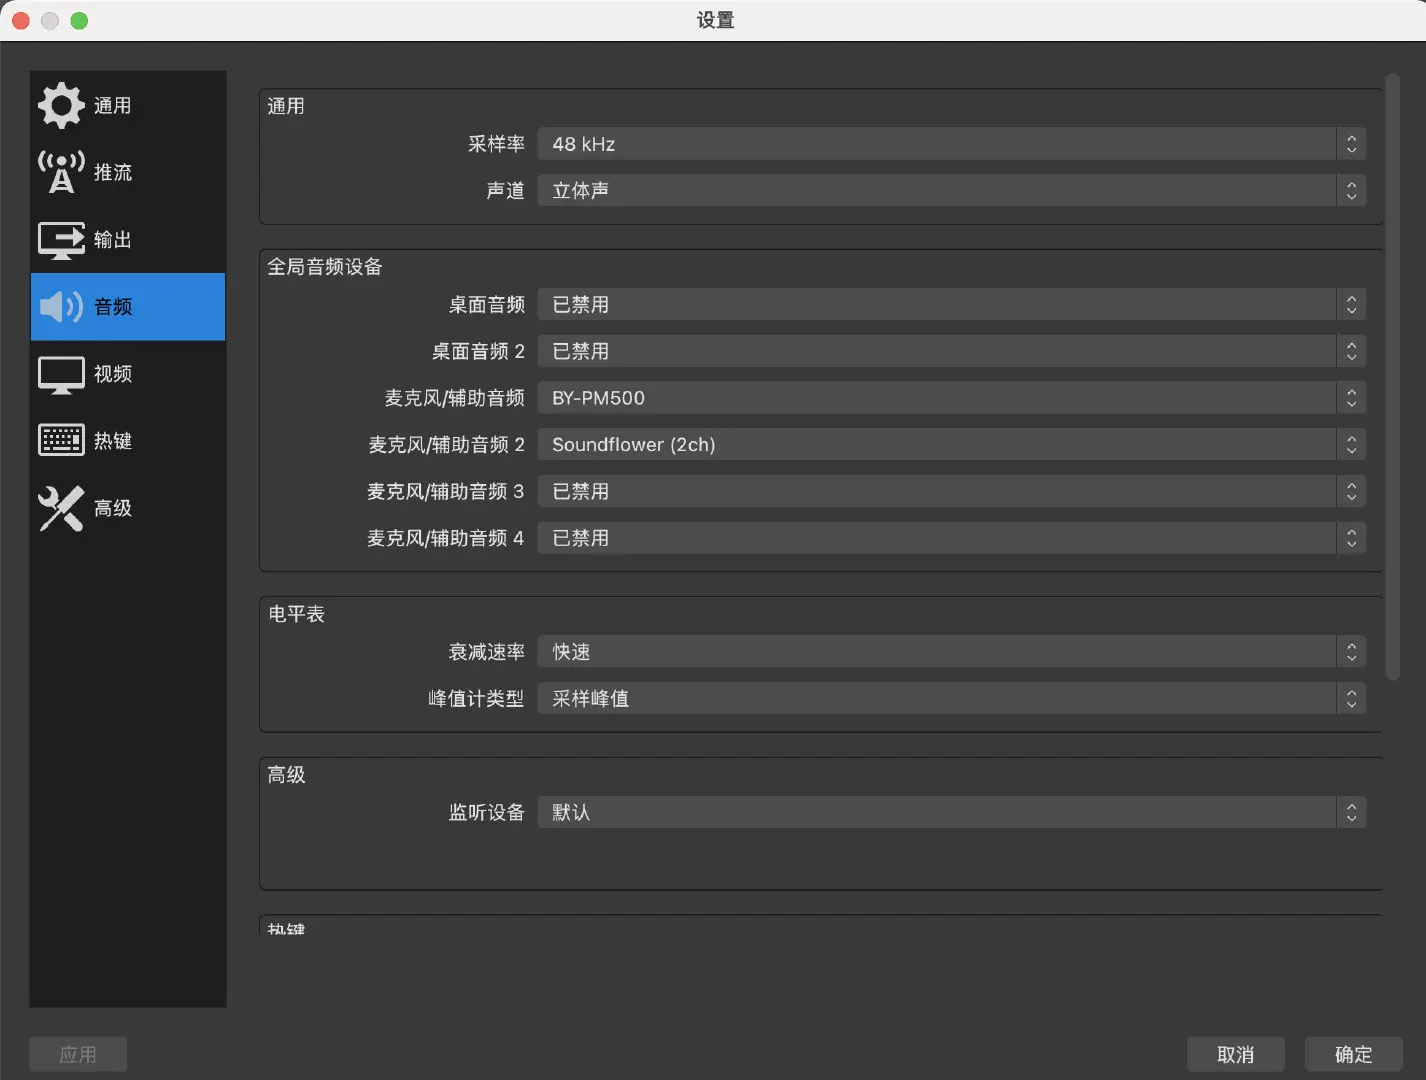Image resolution: width=1426 pixels, height=1080 pixels.
Task: Click the wrench tools icon for 高级
Action: (61, 508)
